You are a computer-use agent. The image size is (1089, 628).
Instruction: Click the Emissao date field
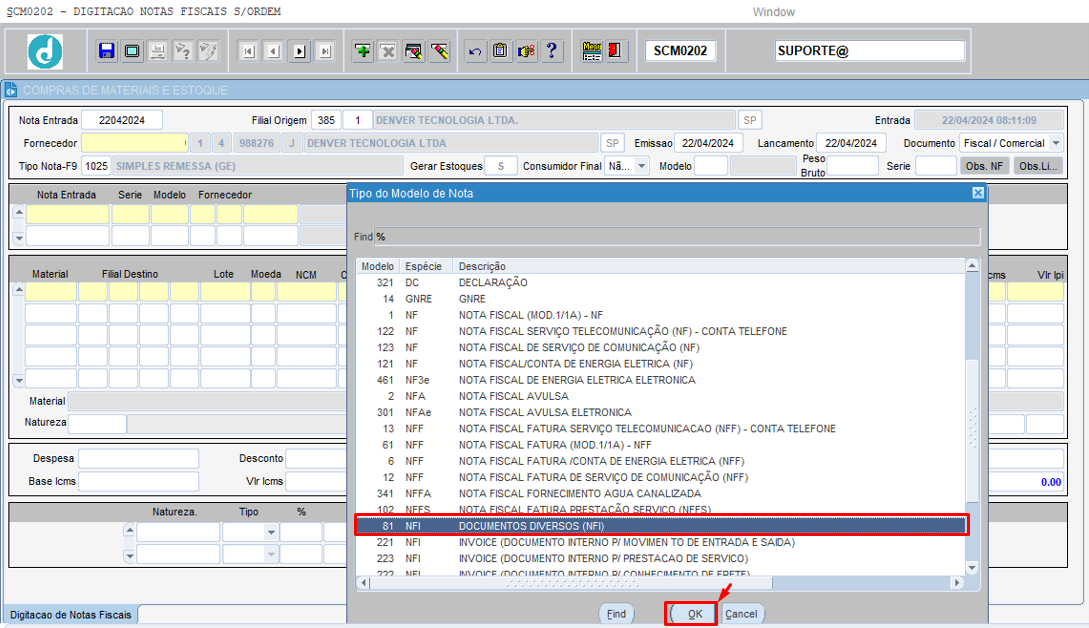pos(708,143)
